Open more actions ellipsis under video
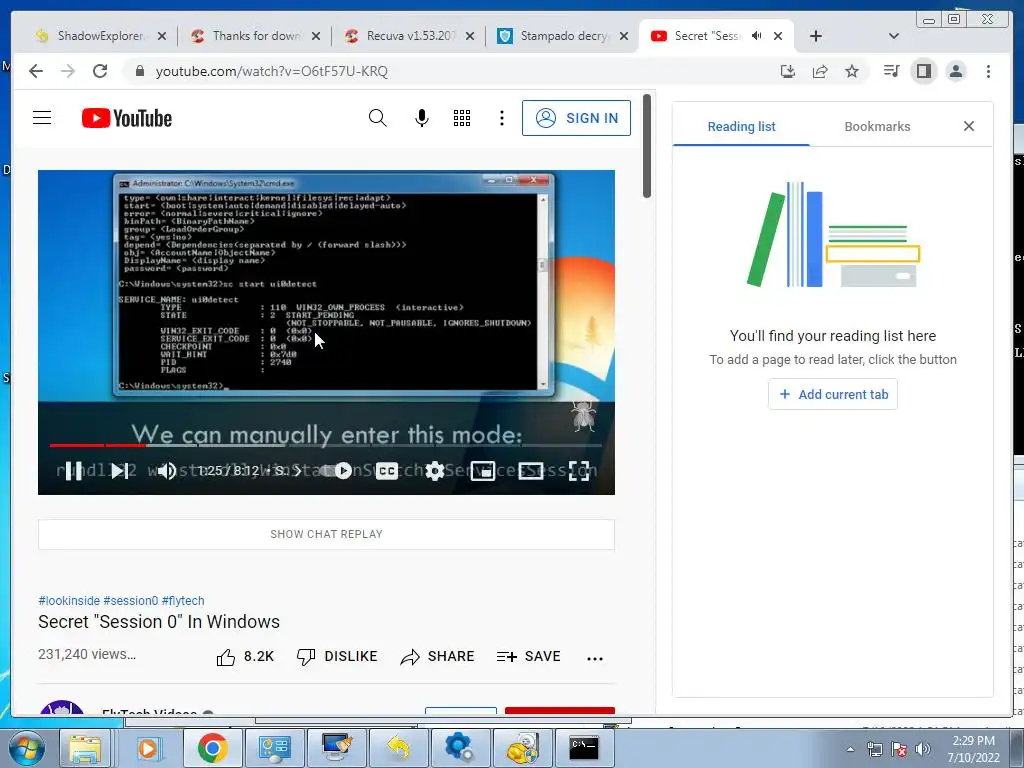 595,658
